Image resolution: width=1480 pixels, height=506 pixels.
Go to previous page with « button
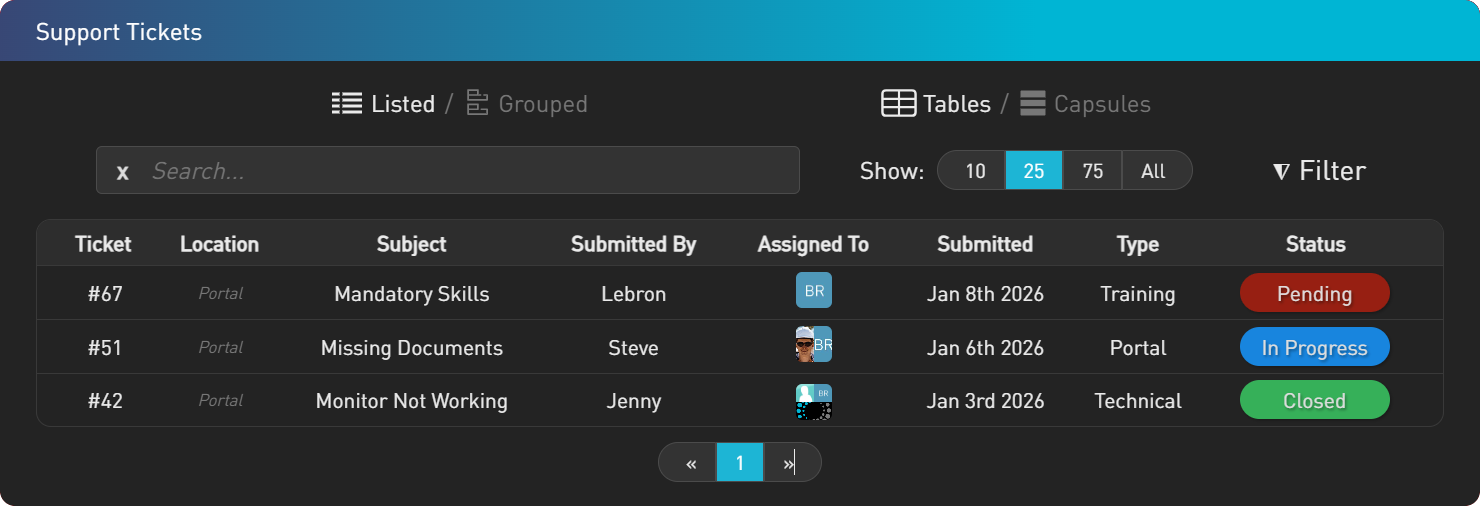pyautogui.click(x=690, y=463)
